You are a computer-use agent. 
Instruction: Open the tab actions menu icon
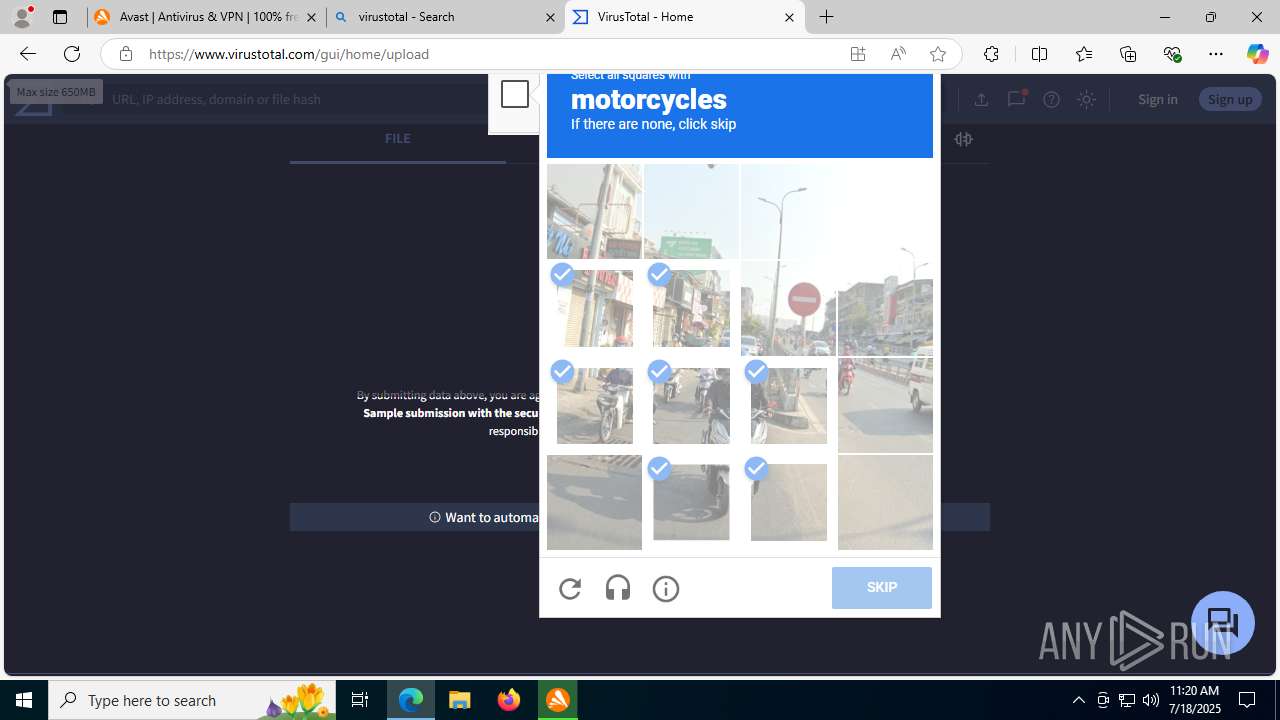[x=60, y=17]
